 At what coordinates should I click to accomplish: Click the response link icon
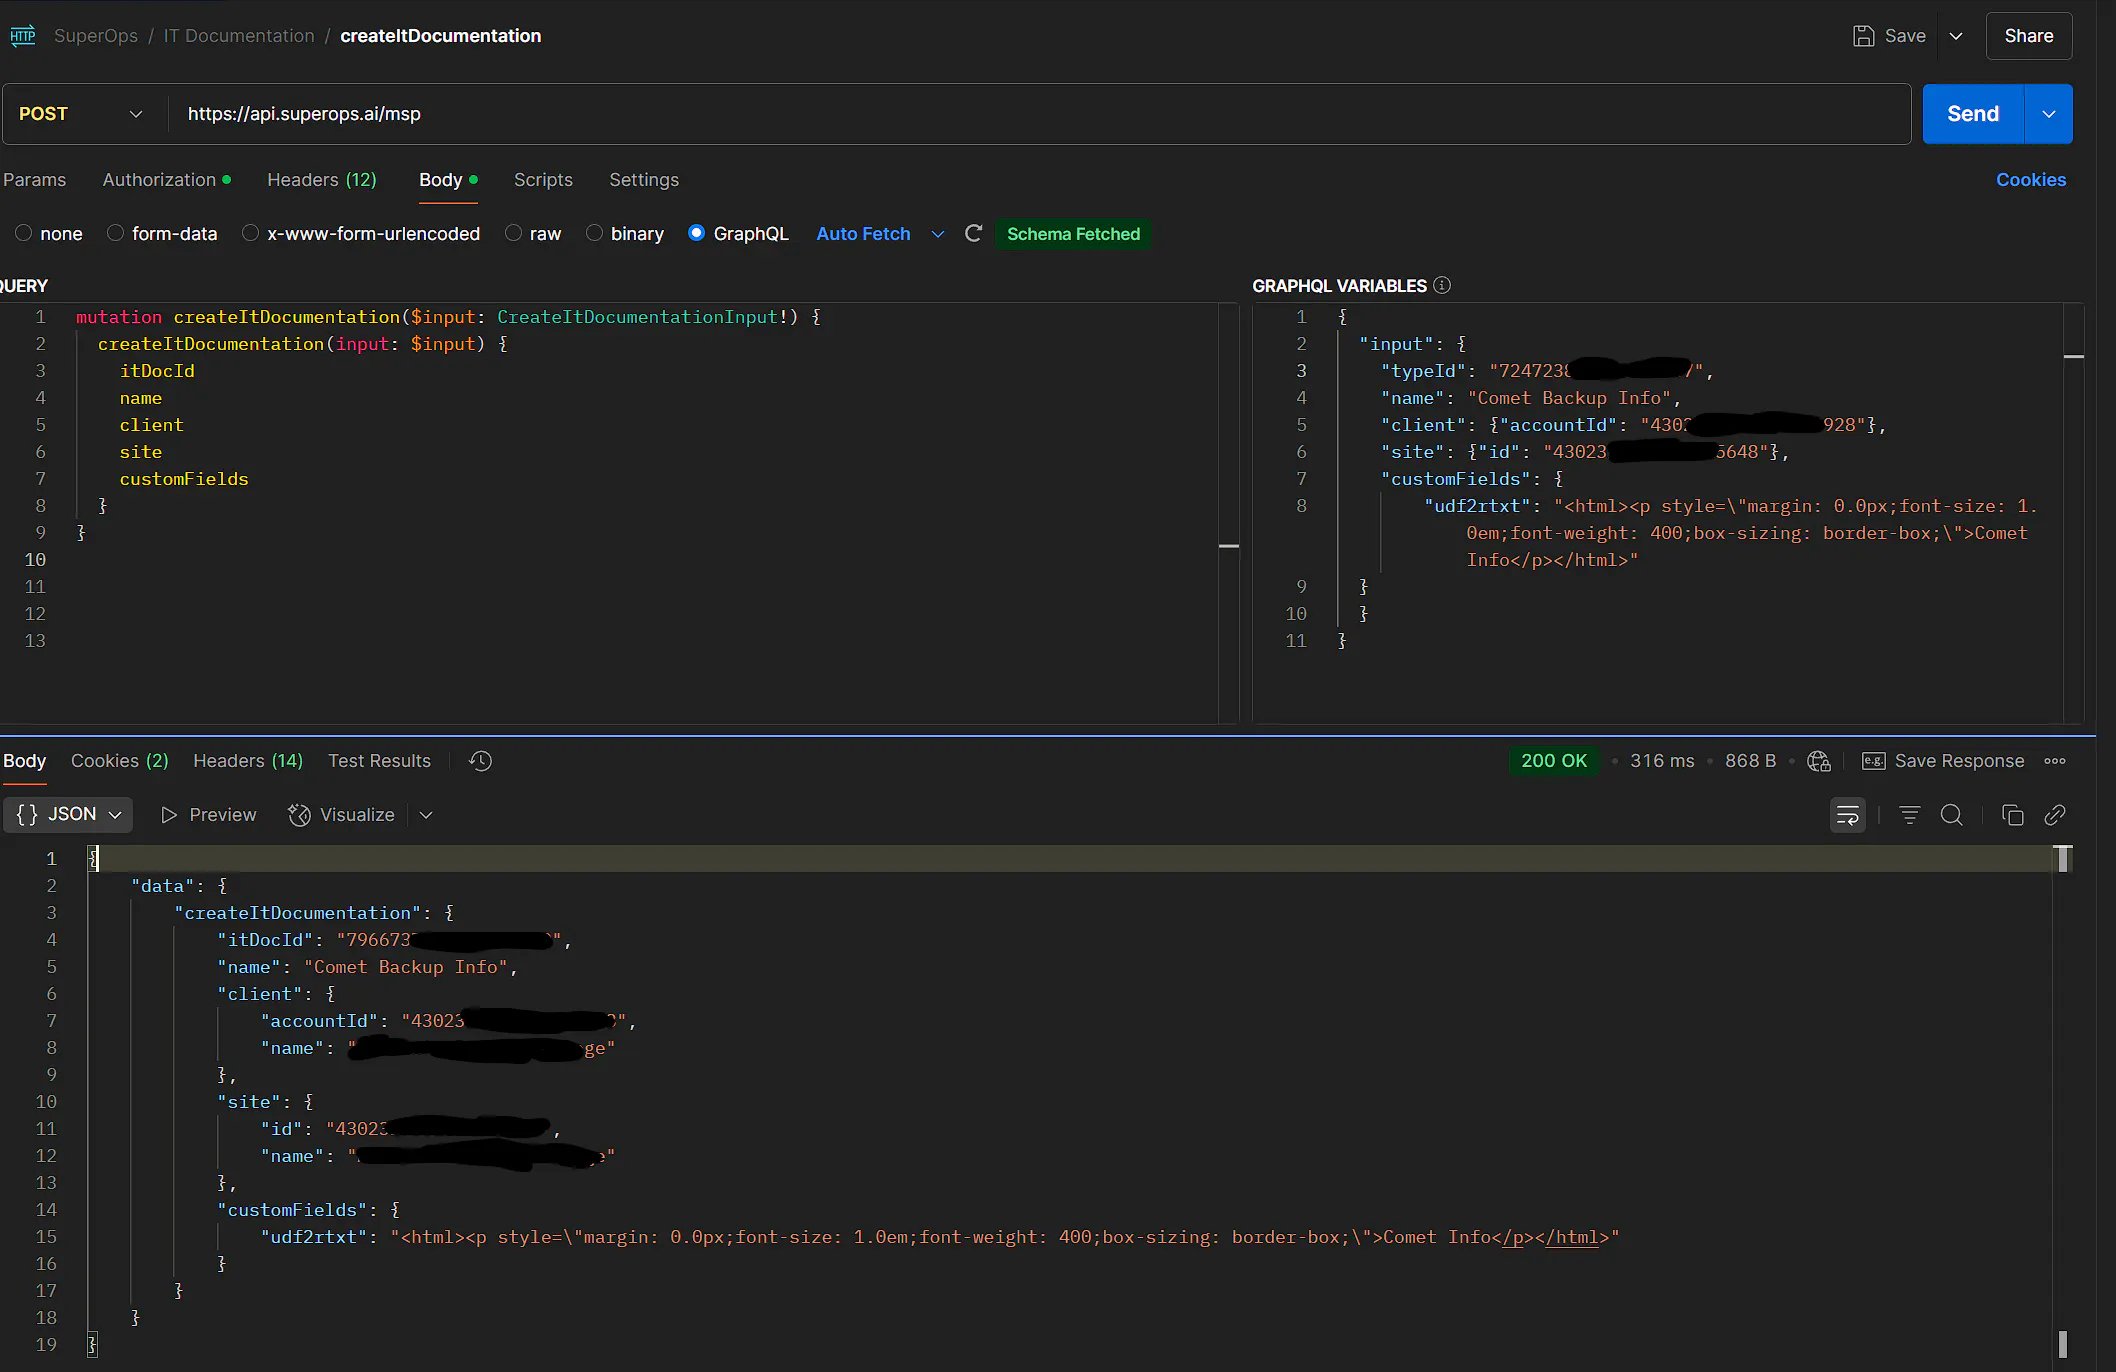2054,815
